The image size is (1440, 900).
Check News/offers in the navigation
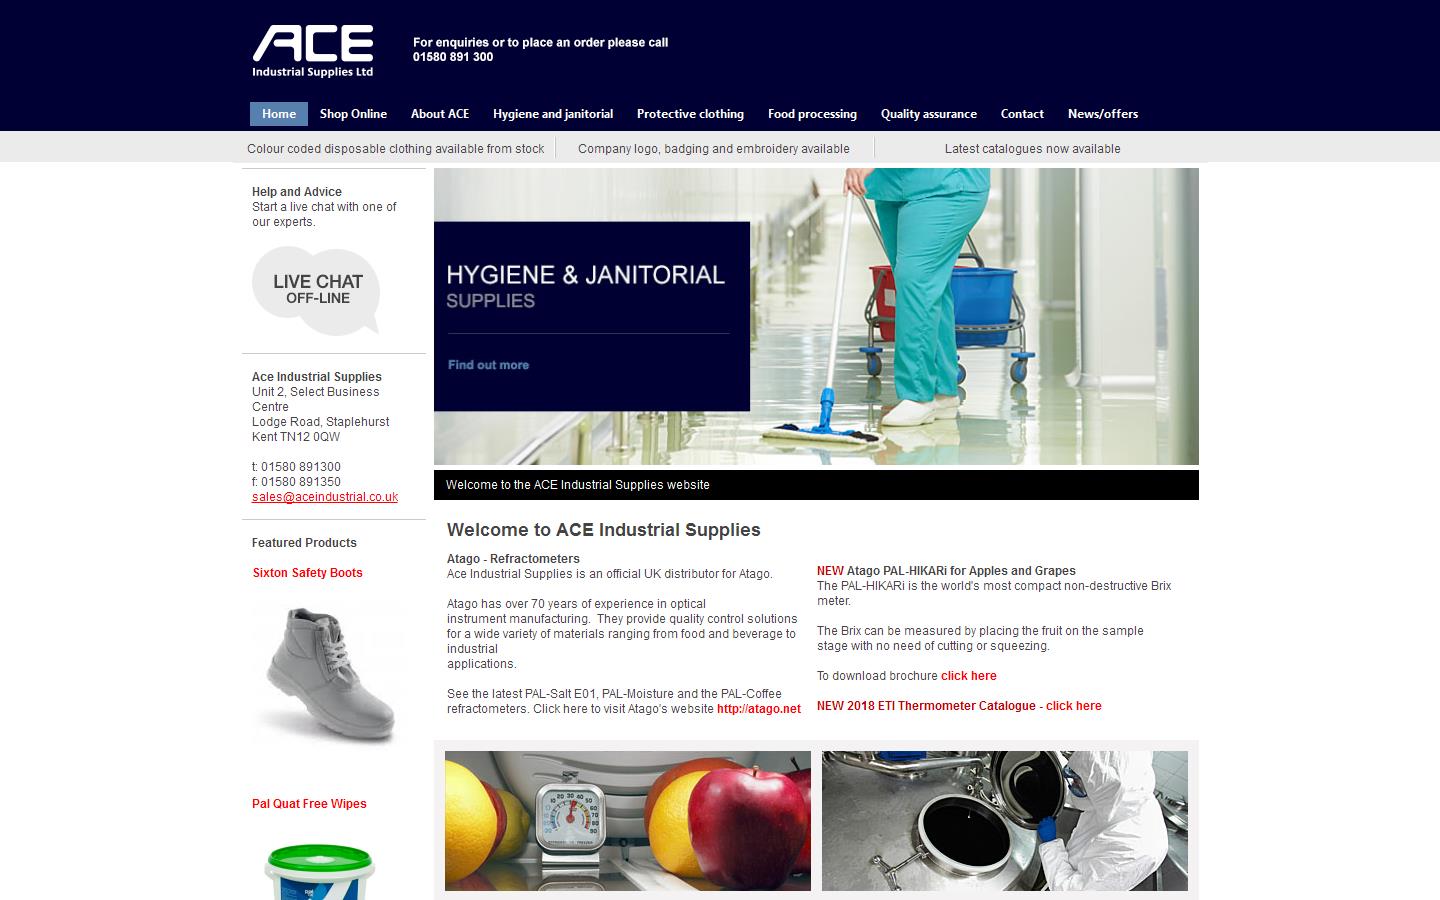tap(1103, 113)
